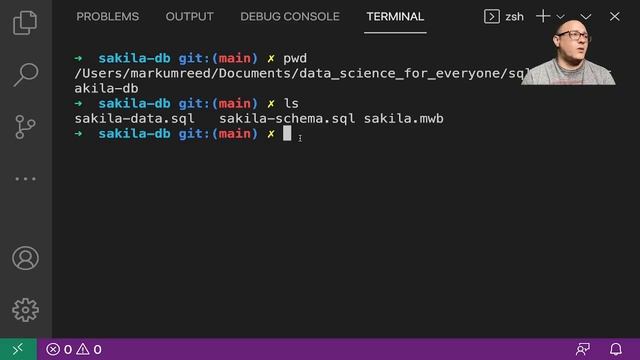Click the 'sakila-schema.sql' file name
This screenshot has width=640, height=360.
coord(287,119)
